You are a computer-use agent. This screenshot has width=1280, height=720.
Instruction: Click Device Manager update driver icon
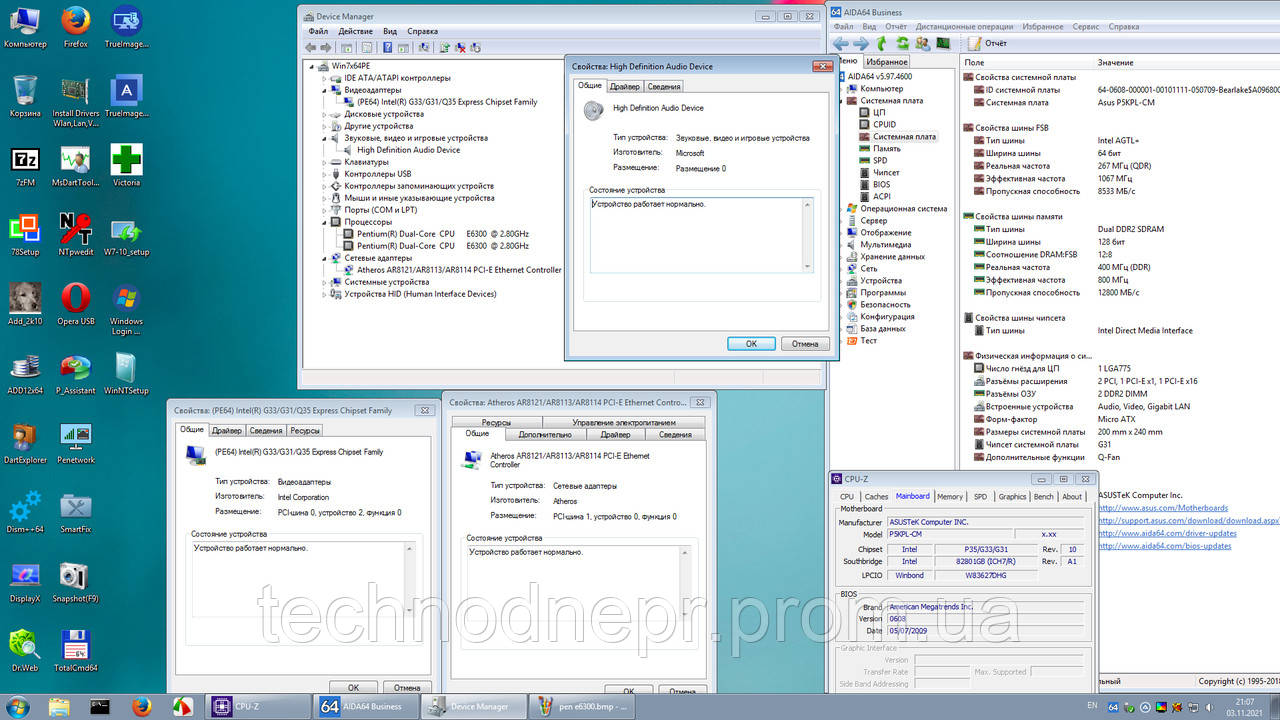pos(444,47)
